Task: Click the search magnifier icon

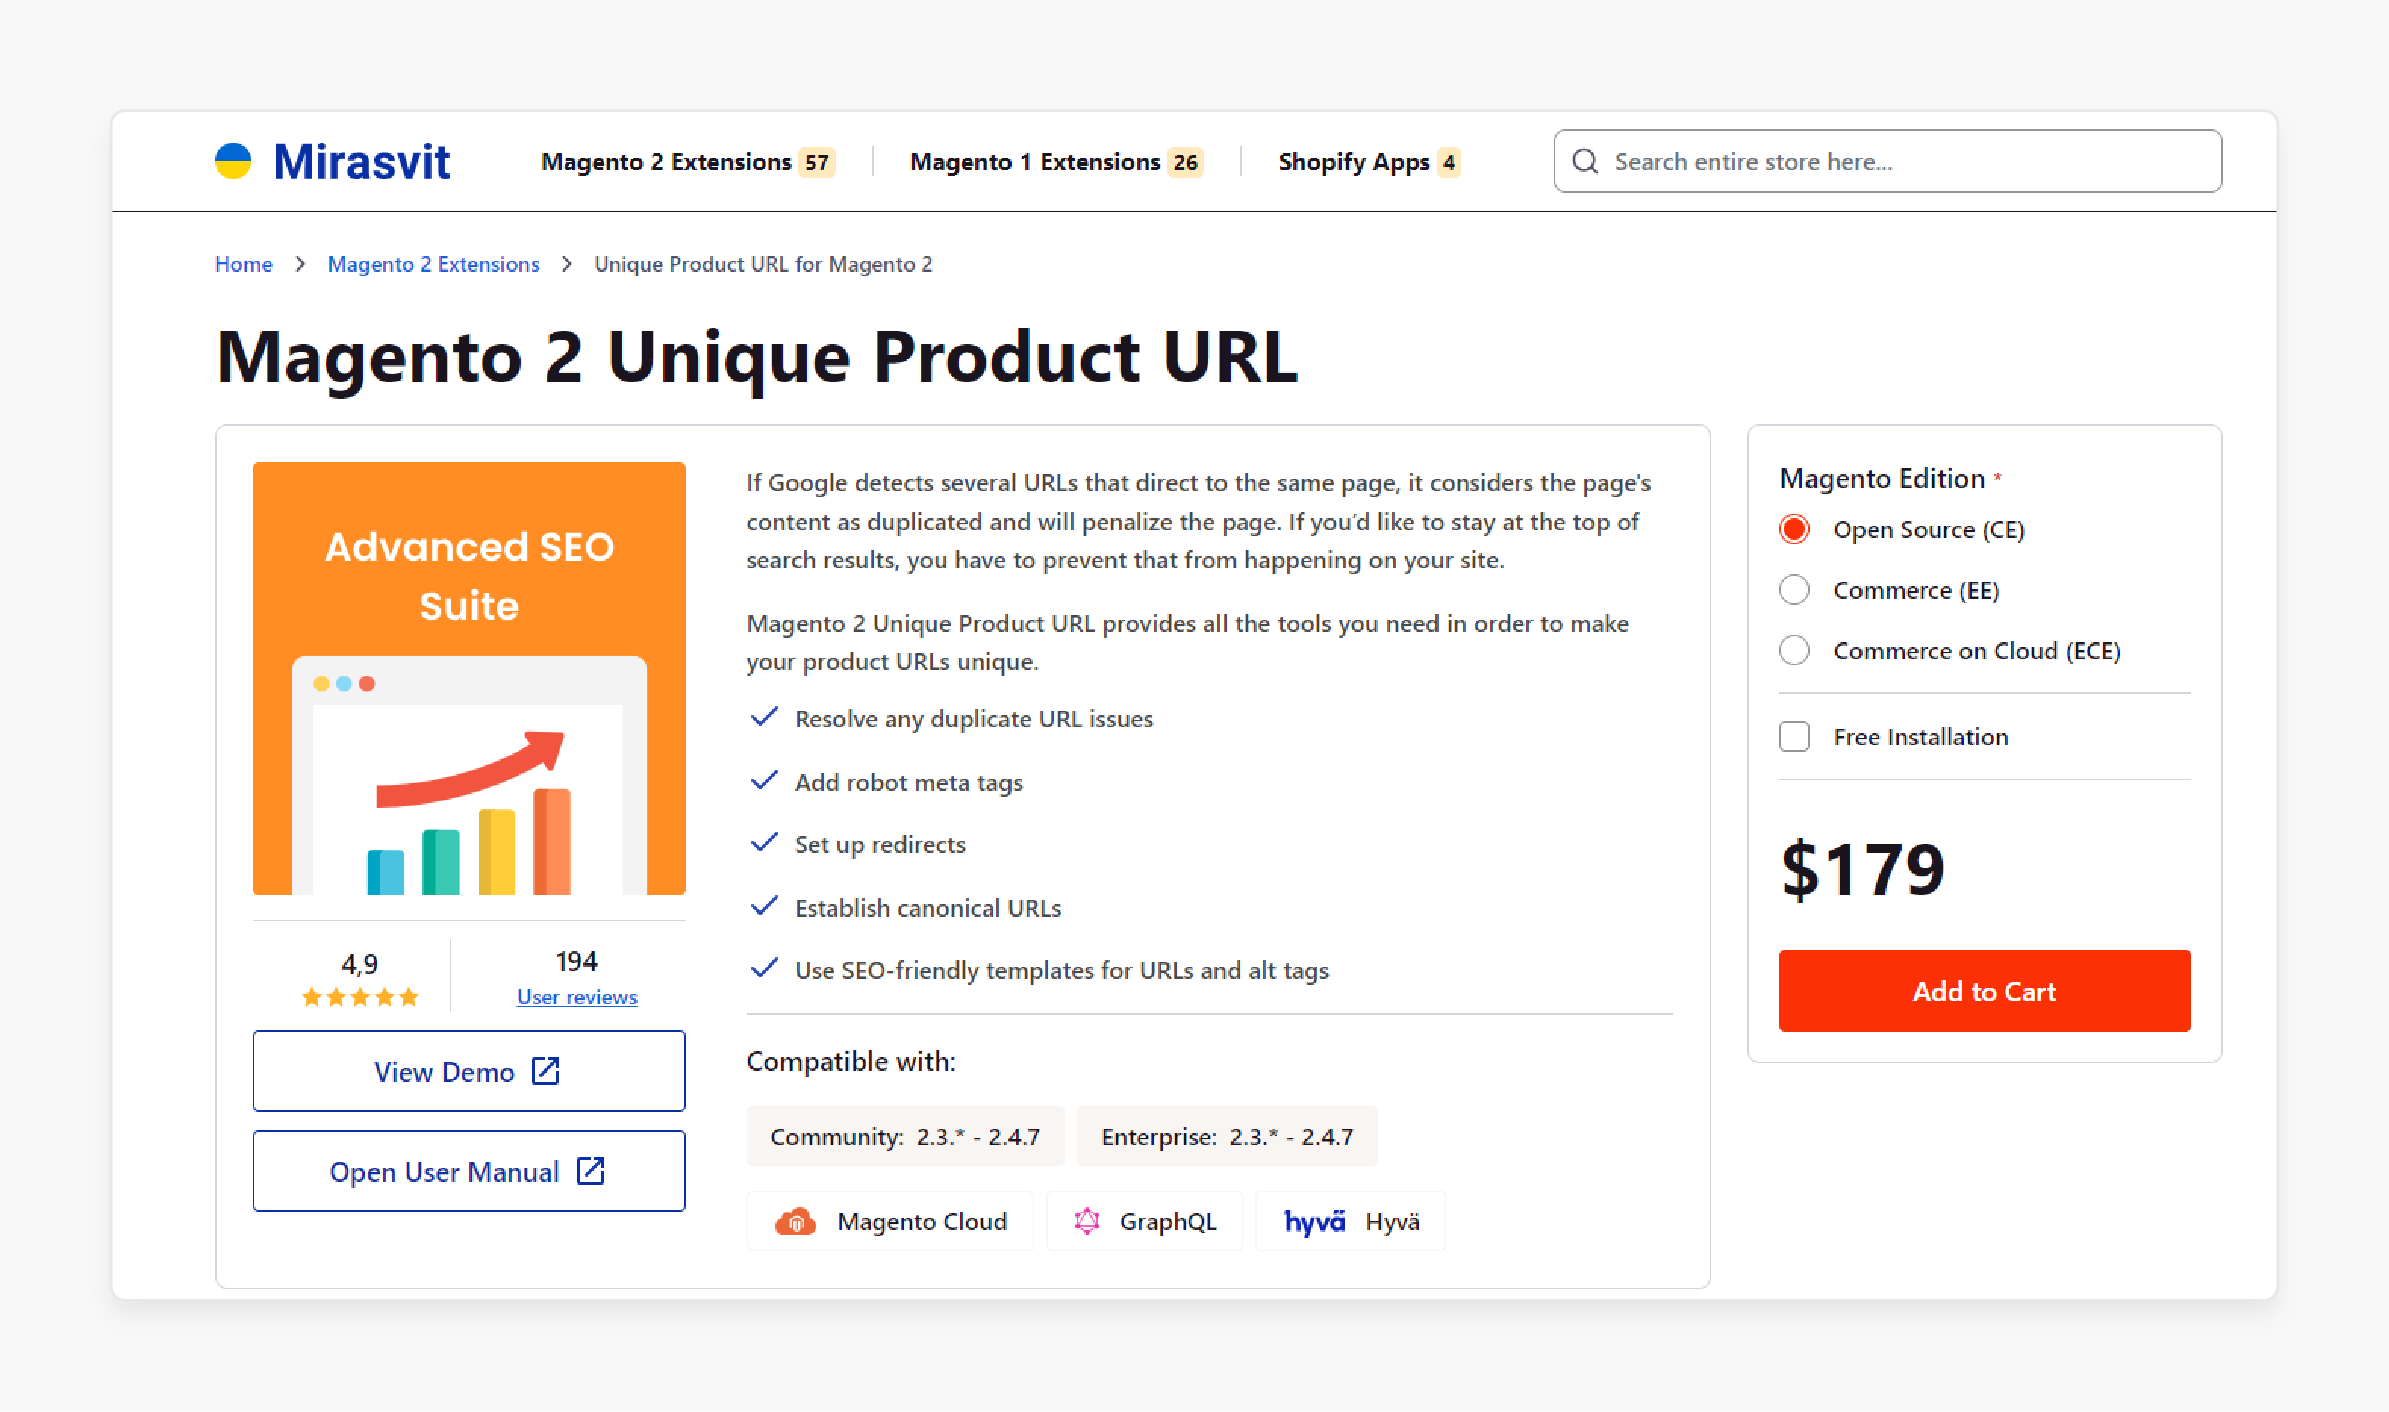Action: pos(1586,161)
